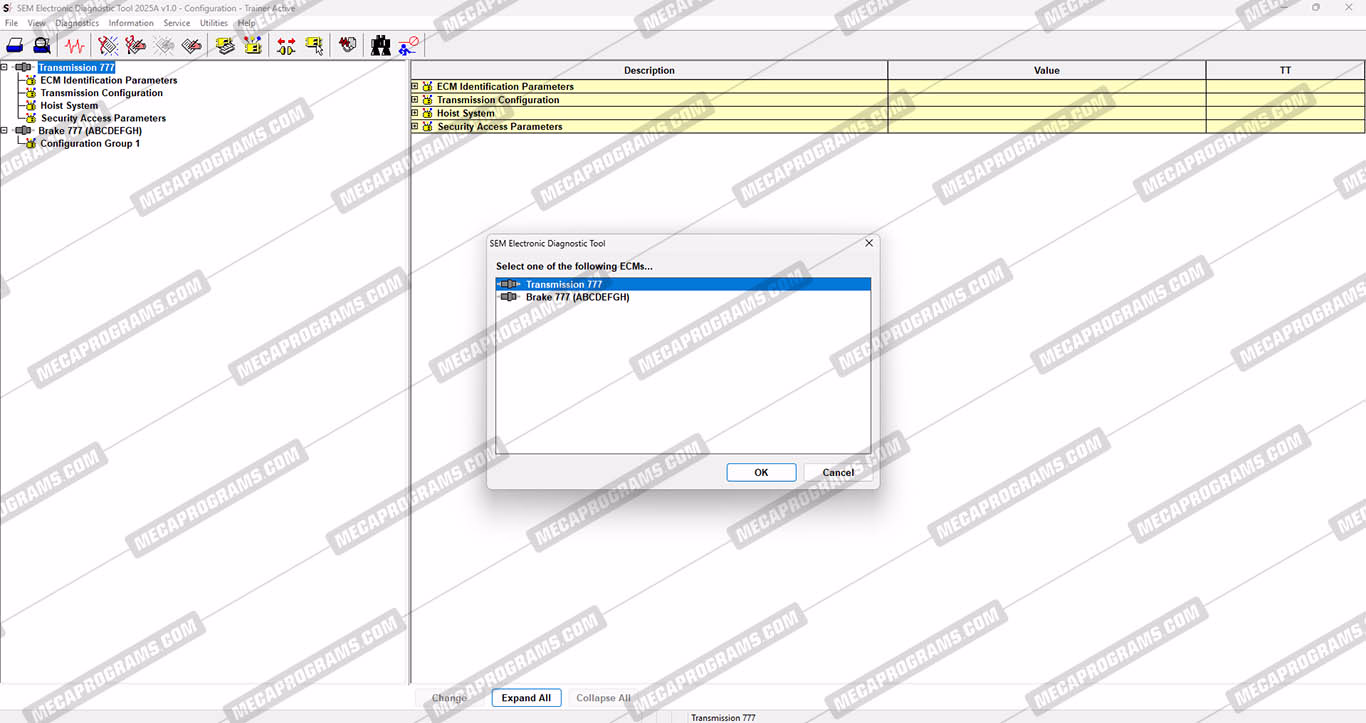Select ECM Identification Parameters in left tree
This screenshot has width=1366, height=723.
pos(109,80)
